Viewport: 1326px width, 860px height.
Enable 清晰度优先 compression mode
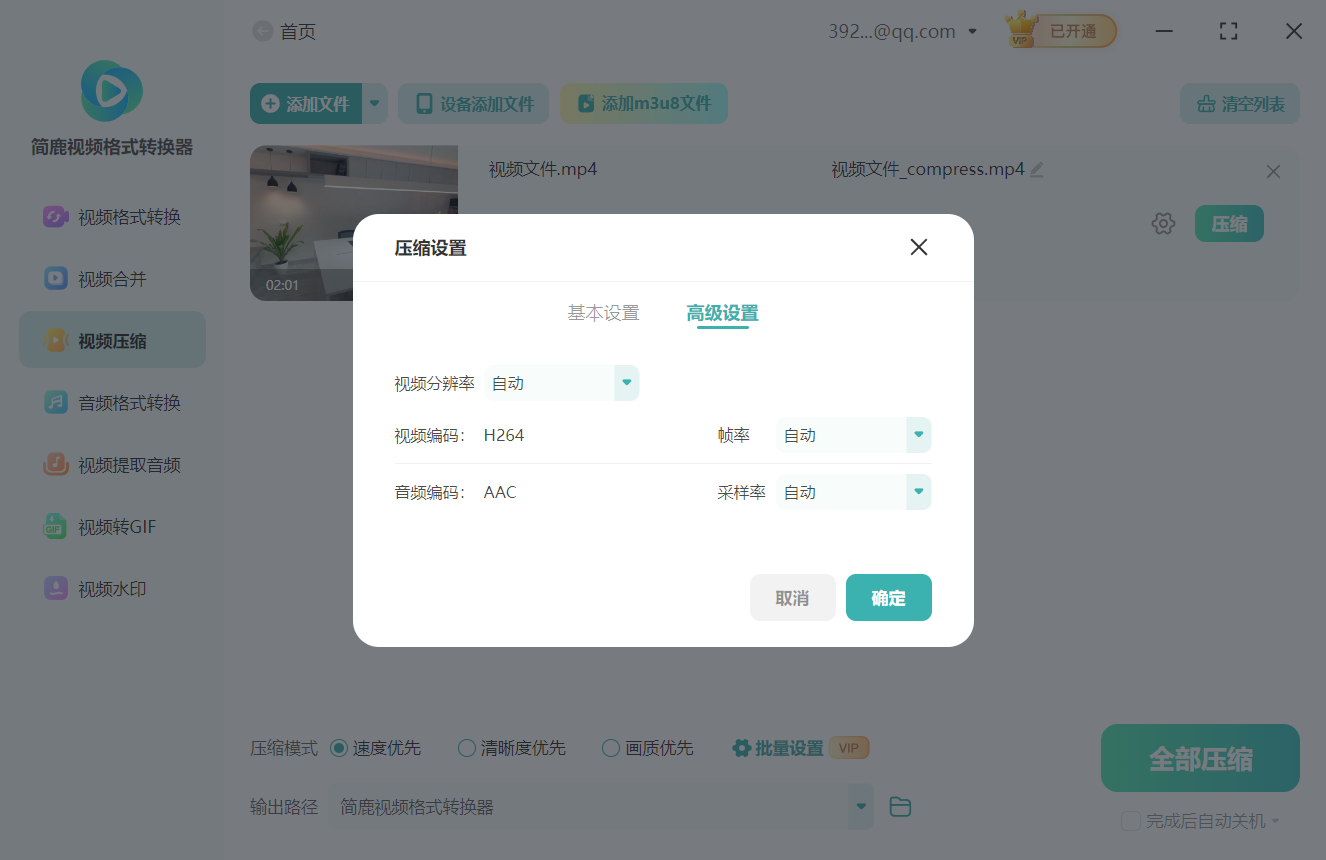pos(466,747)
